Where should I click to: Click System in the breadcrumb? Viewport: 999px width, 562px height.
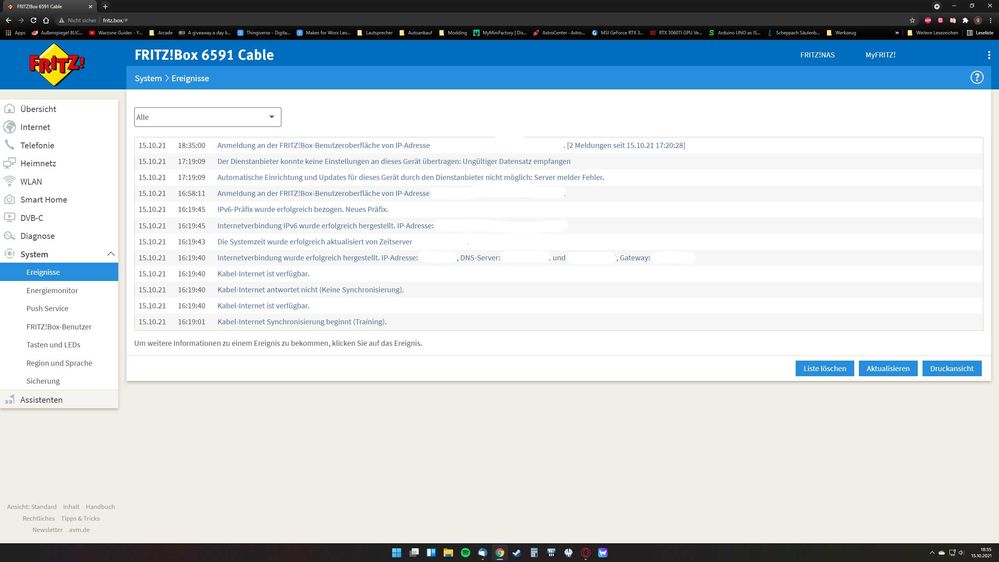pos(148,78)
